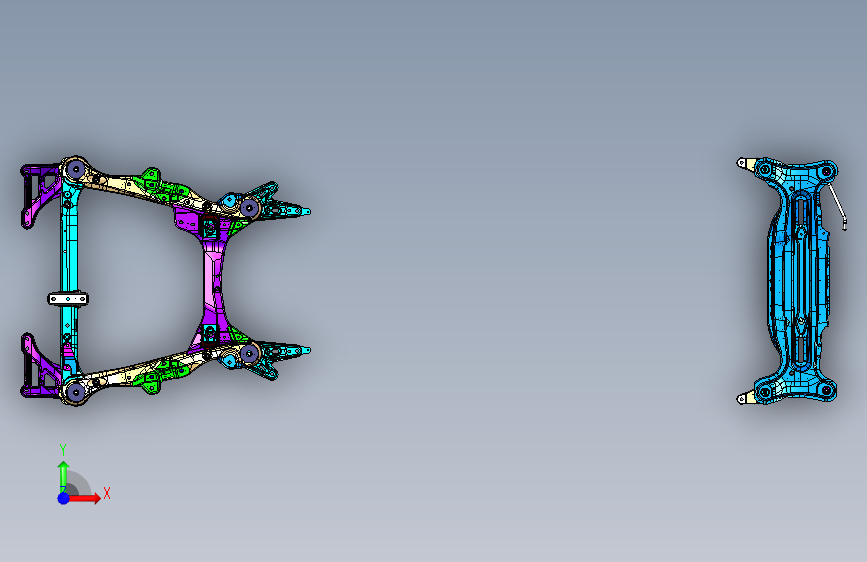
Task: Select the thin gray rod beside the blue crossmember
Action: pyautogui.click(x=837, y=206)
